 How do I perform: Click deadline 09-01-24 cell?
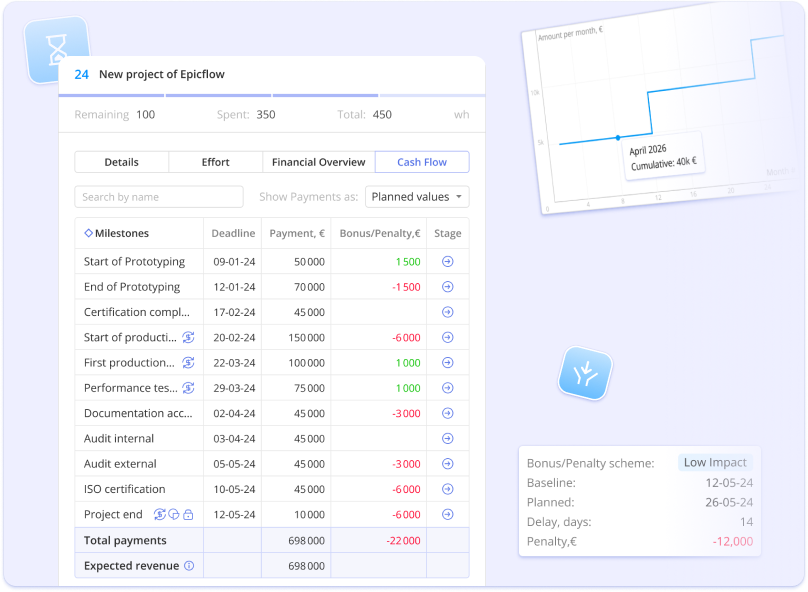click(234, 262)
